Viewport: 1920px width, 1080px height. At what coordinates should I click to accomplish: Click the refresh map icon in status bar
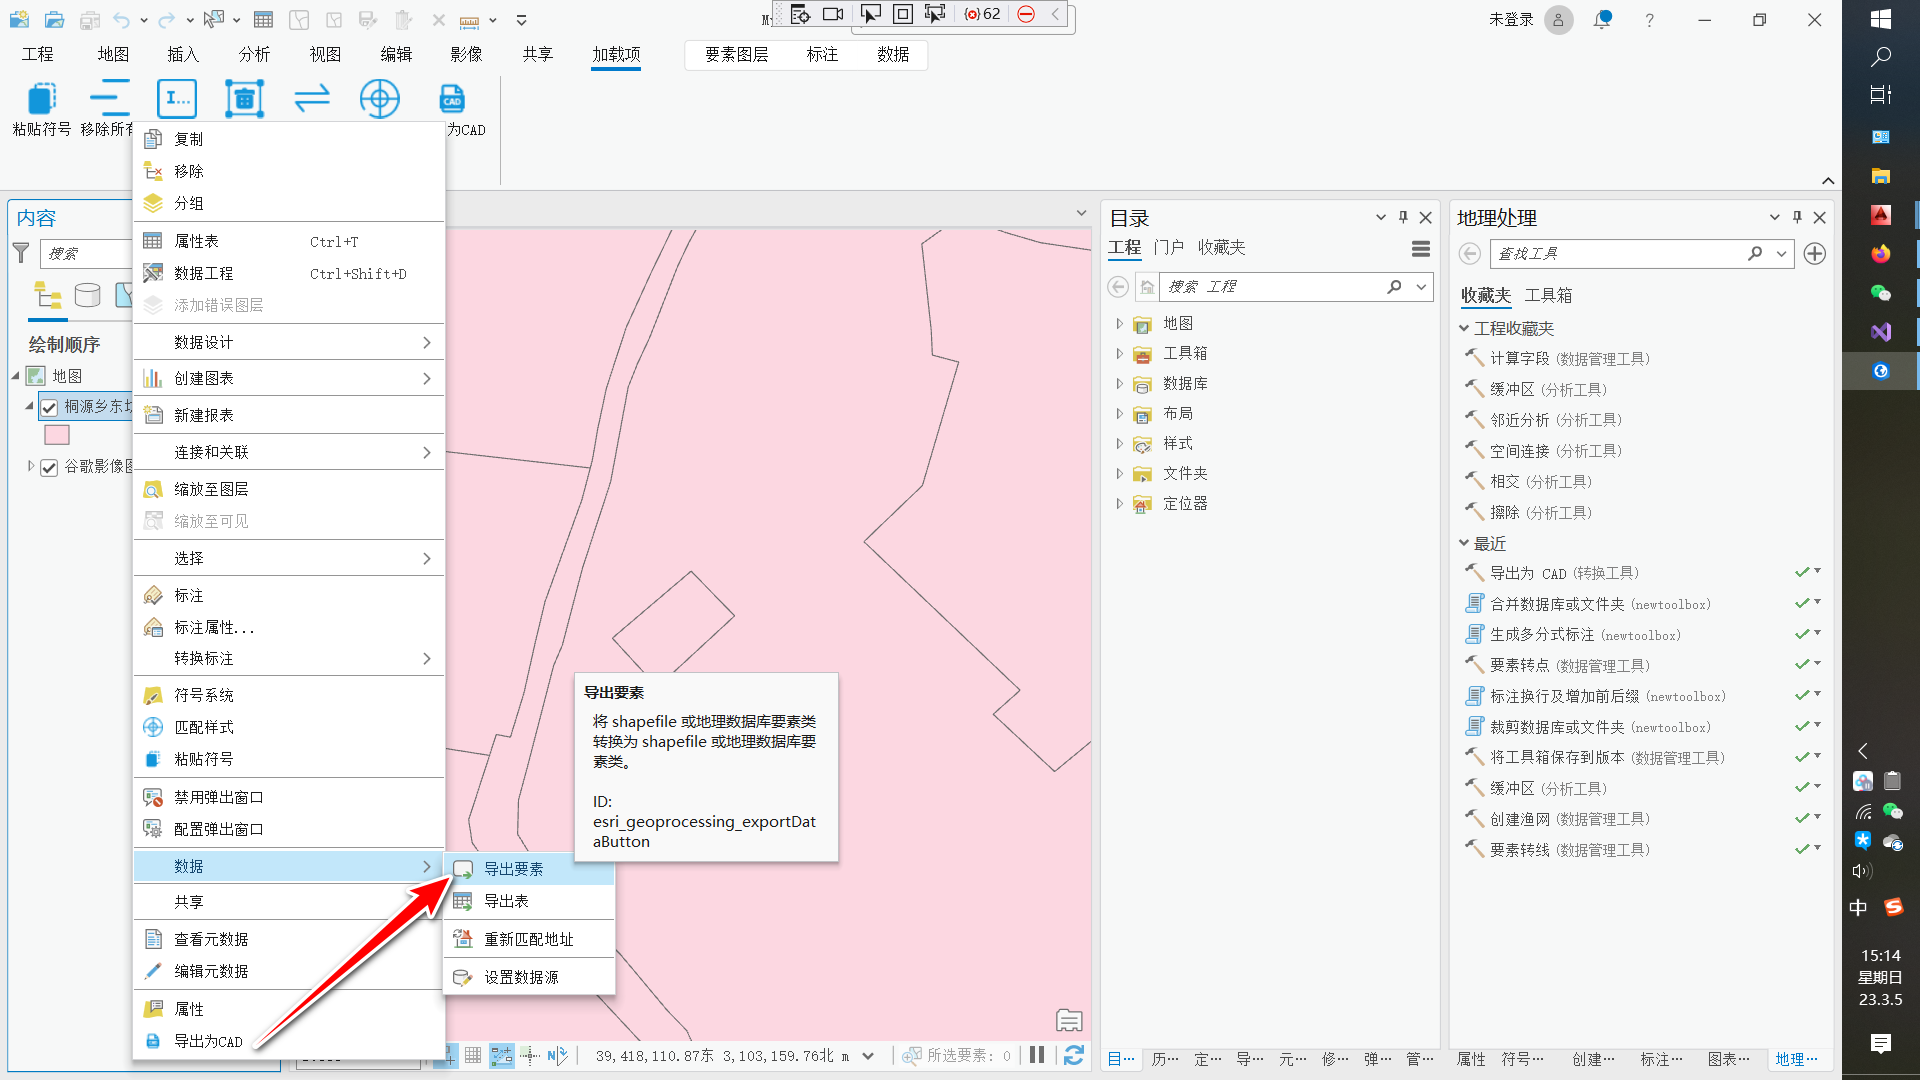click(1074, 1055)
